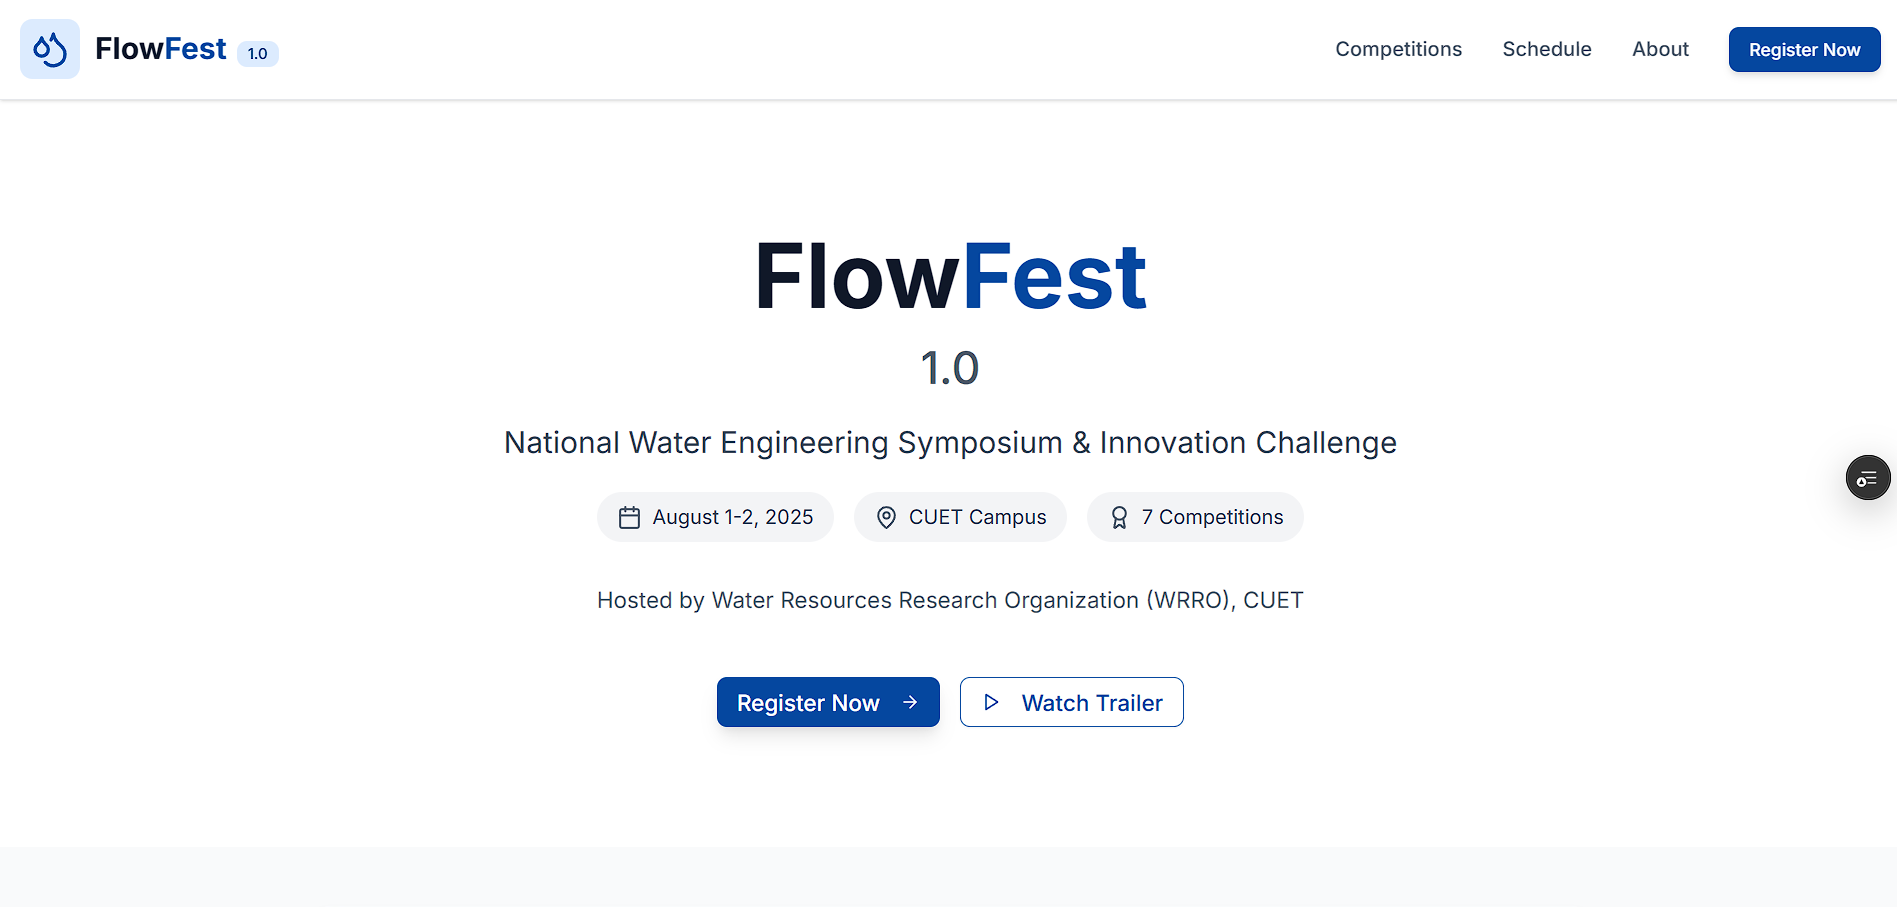Click the large Register Now hero button
Image resolution: width=1897 pixels, height=907 pixels.
828,702
